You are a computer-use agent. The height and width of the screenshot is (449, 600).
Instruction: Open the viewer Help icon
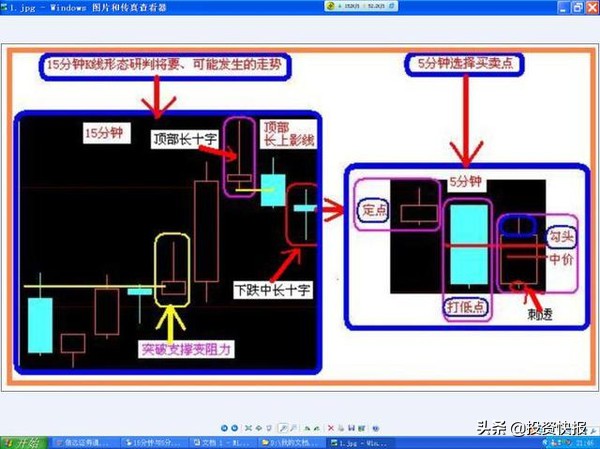pos(375,427)
